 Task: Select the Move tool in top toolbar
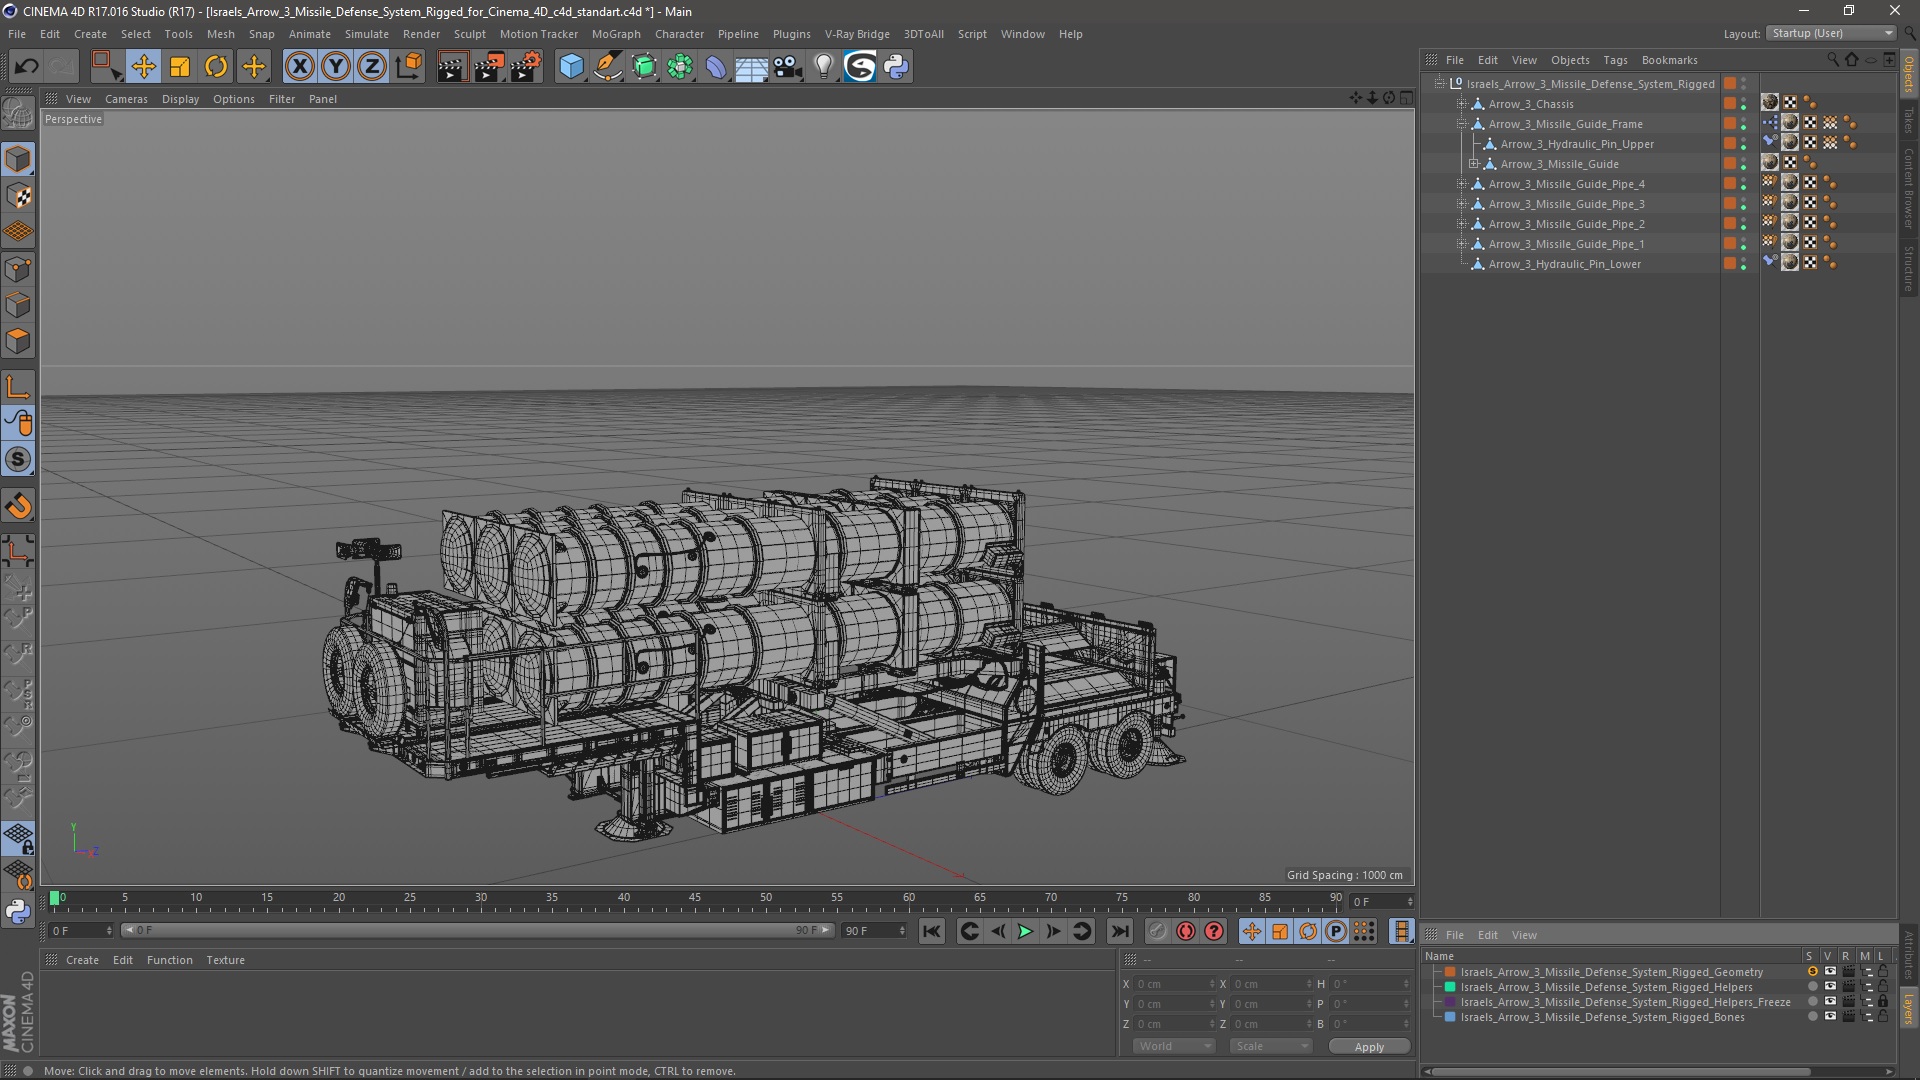(143, 67)
